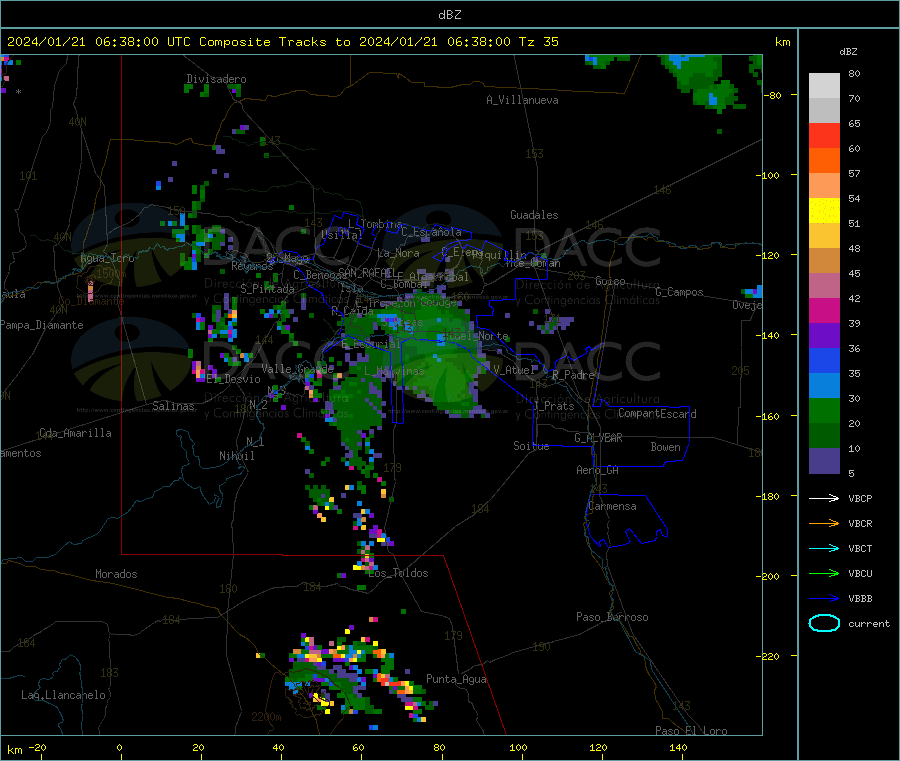Pick the grey swatch between 70 and 65

tap(824, 111)
